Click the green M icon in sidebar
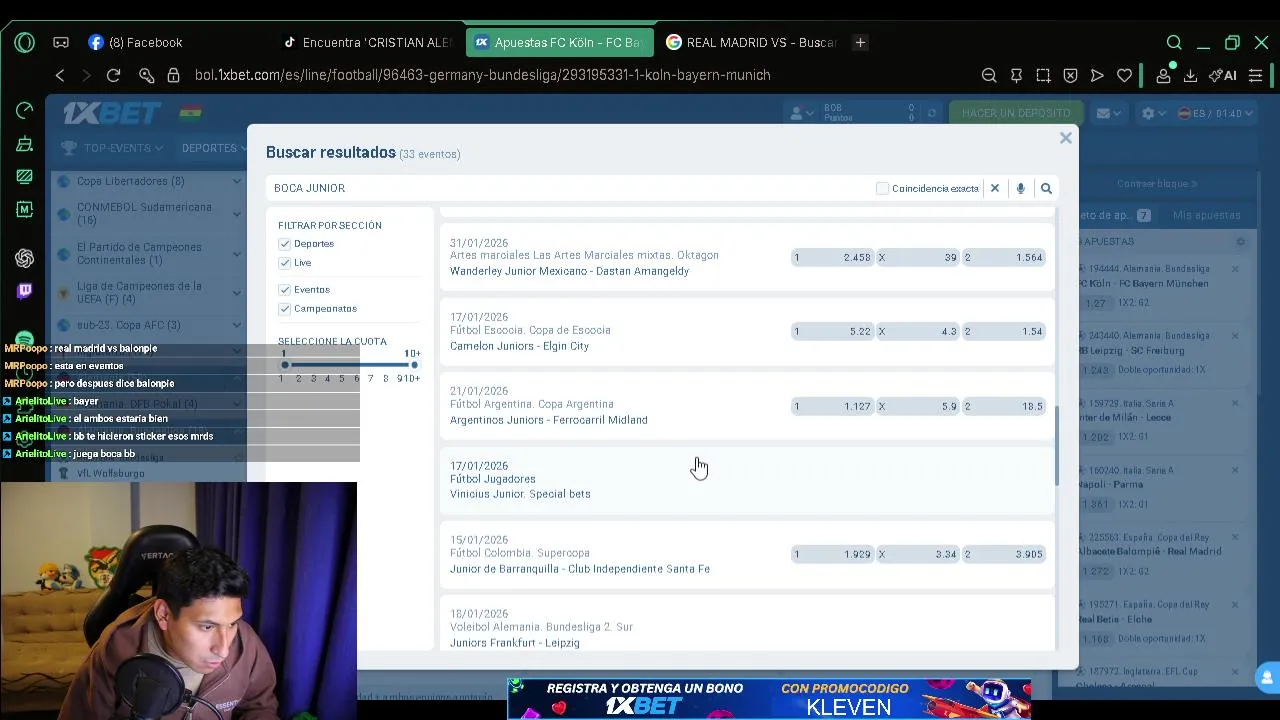The width and height of the screenshot is (1280, 720). coord(25,209)
